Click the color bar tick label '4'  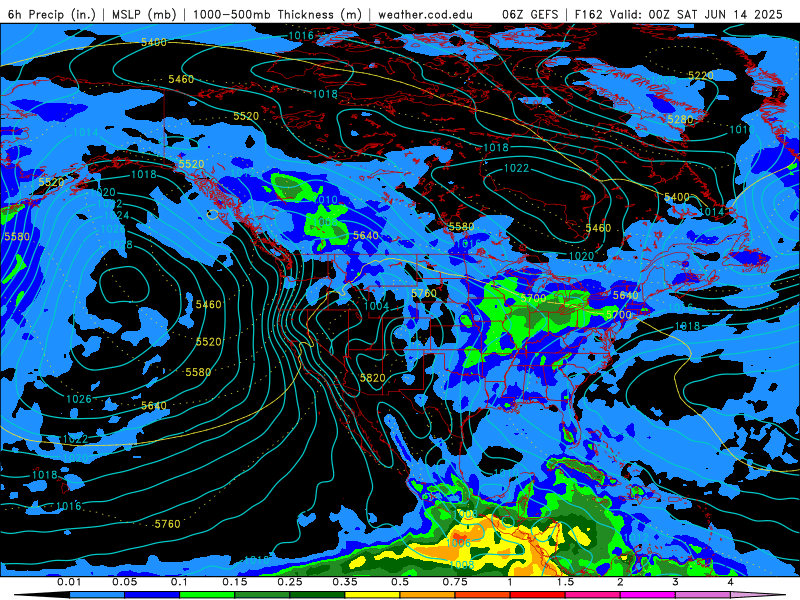click(731, 582)
